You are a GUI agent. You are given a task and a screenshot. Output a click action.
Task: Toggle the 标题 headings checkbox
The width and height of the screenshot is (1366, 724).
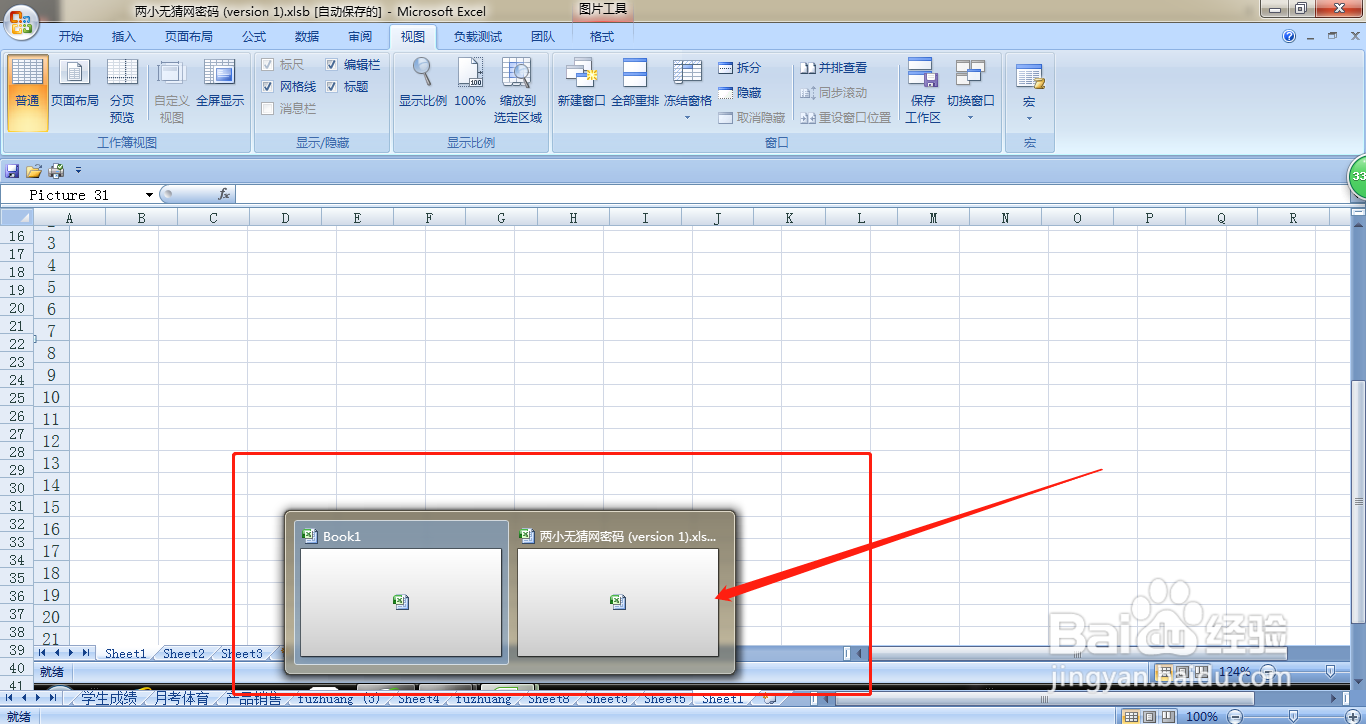click(x=332, y=87)
